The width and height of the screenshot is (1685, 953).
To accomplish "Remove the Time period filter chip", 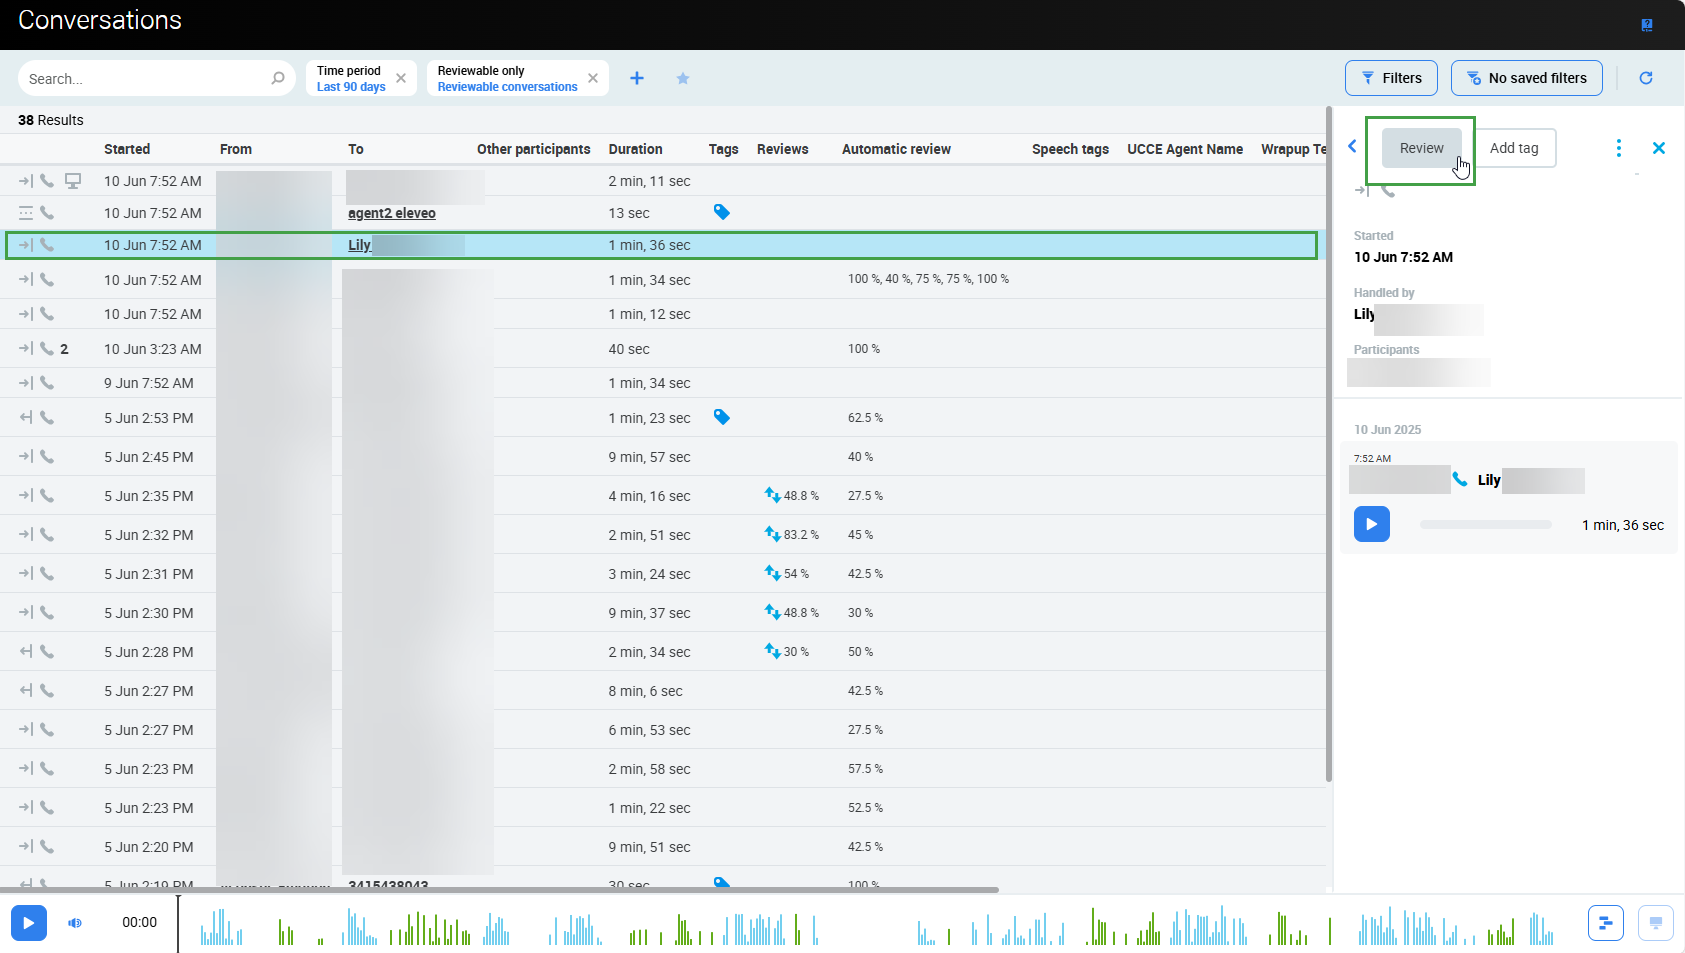I will click(x=401, y=78).
